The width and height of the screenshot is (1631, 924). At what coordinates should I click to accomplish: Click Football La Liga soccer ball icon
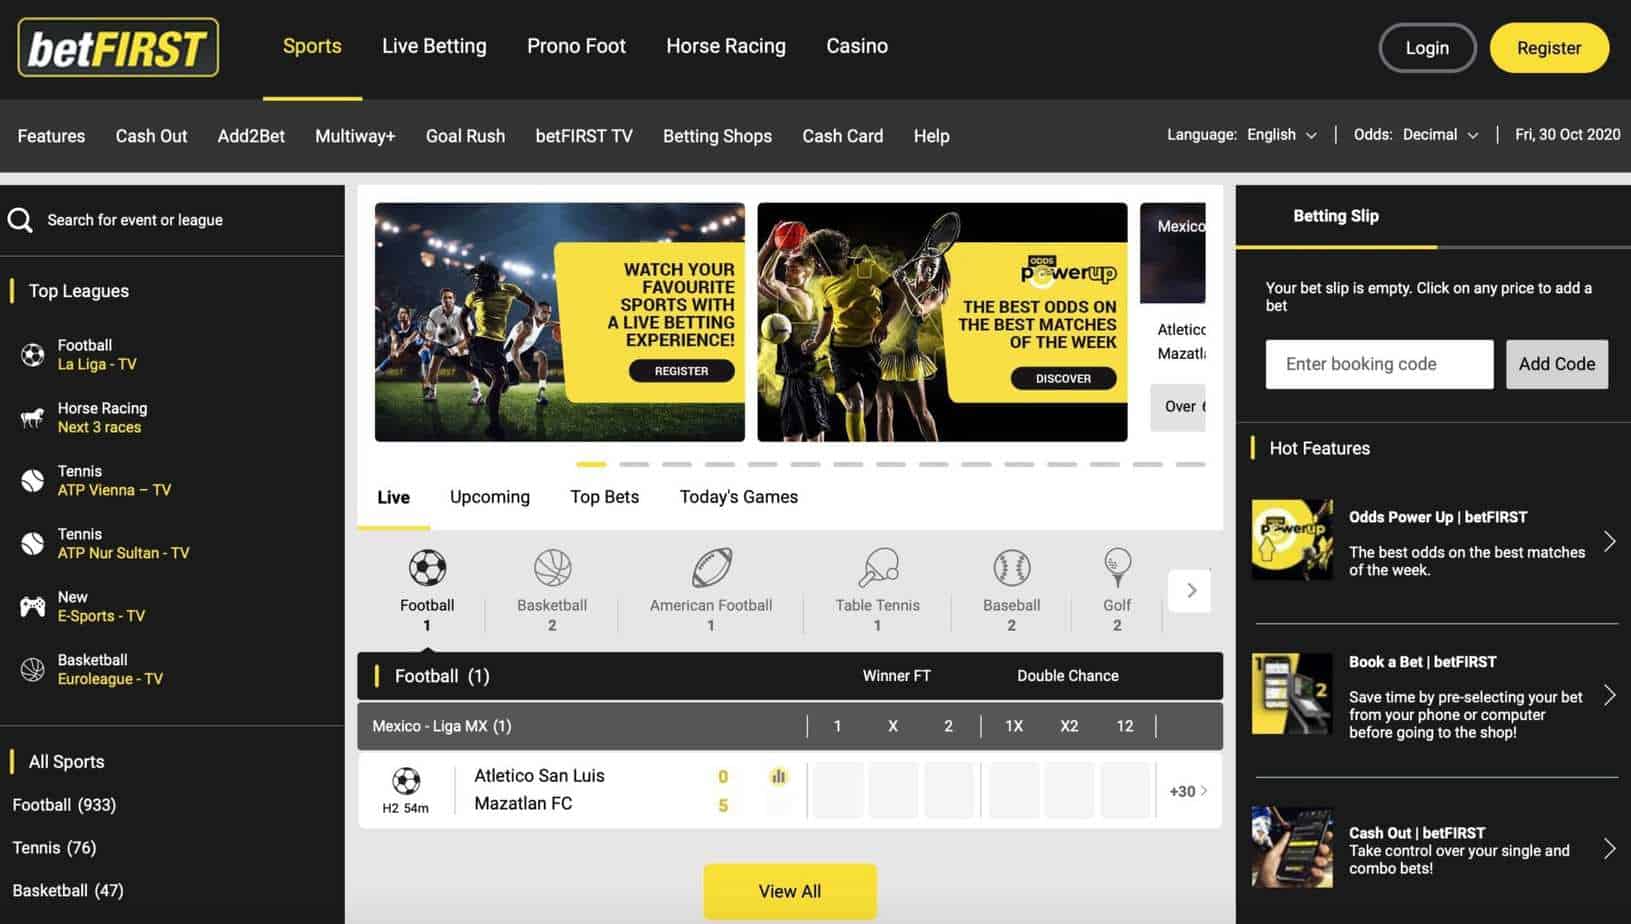click(x=32, y=355)
